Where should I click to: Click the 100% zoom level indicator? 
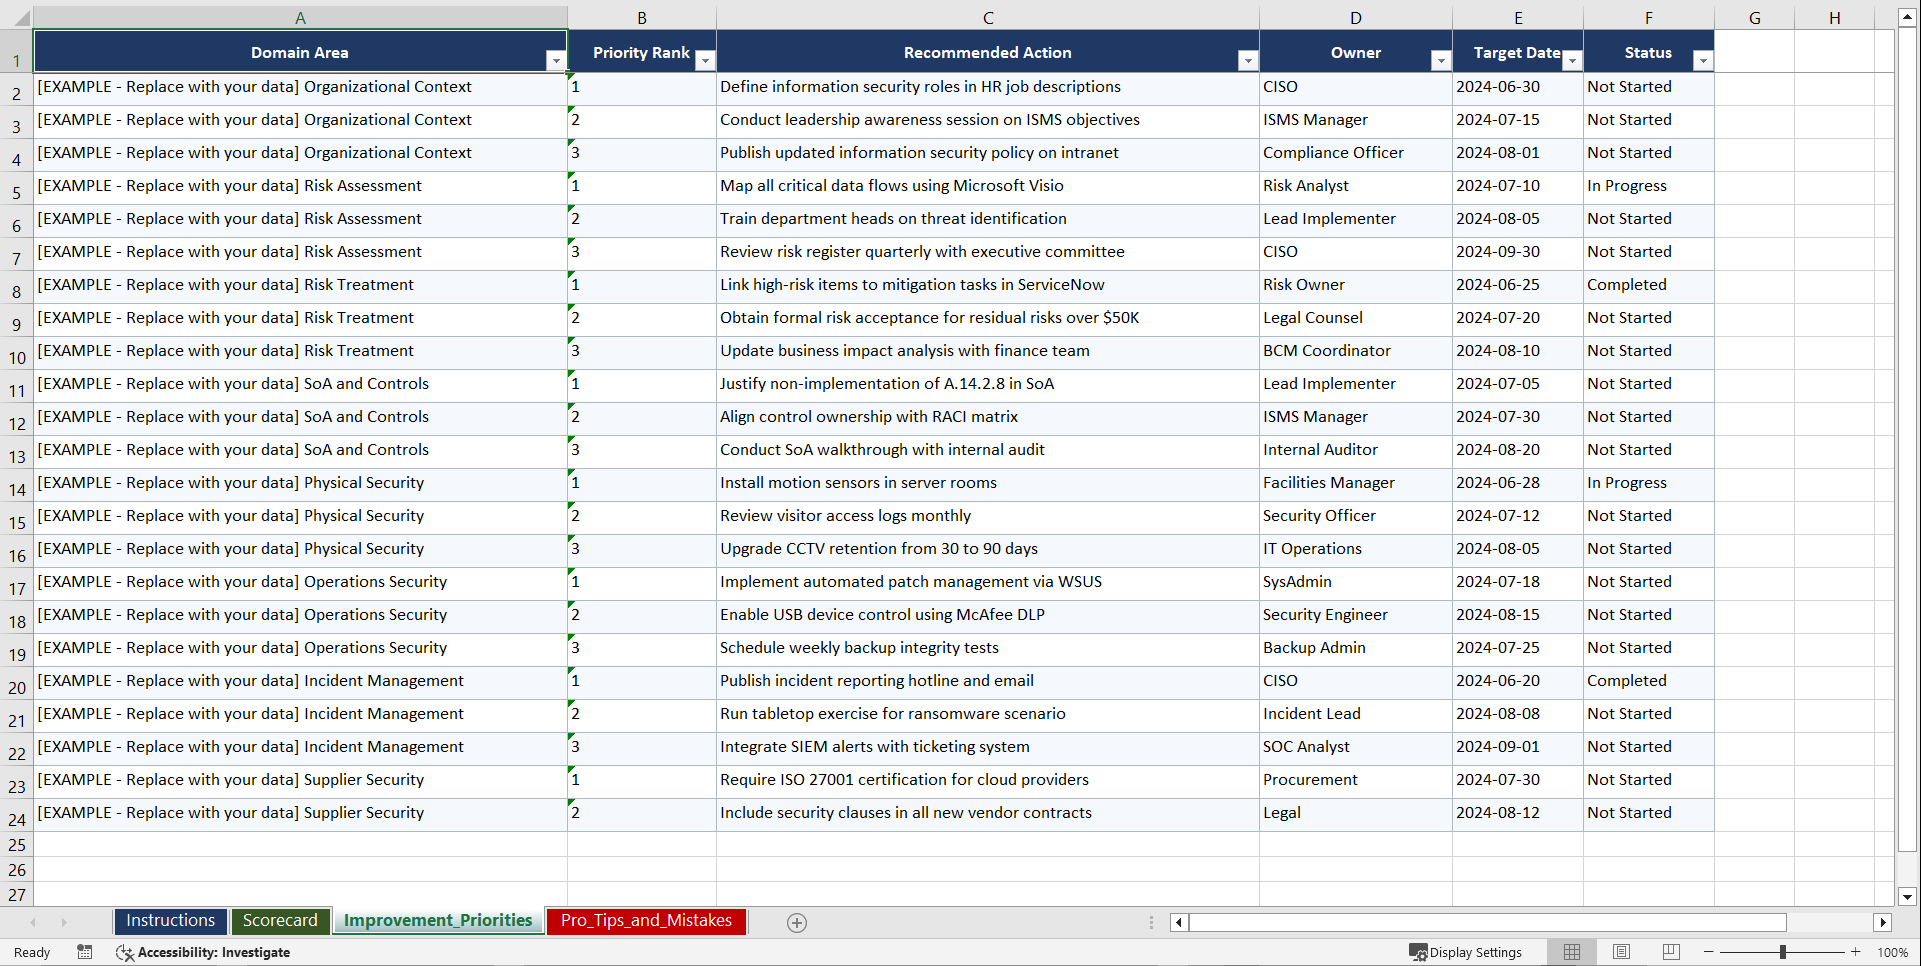(x=1893, y=952)
